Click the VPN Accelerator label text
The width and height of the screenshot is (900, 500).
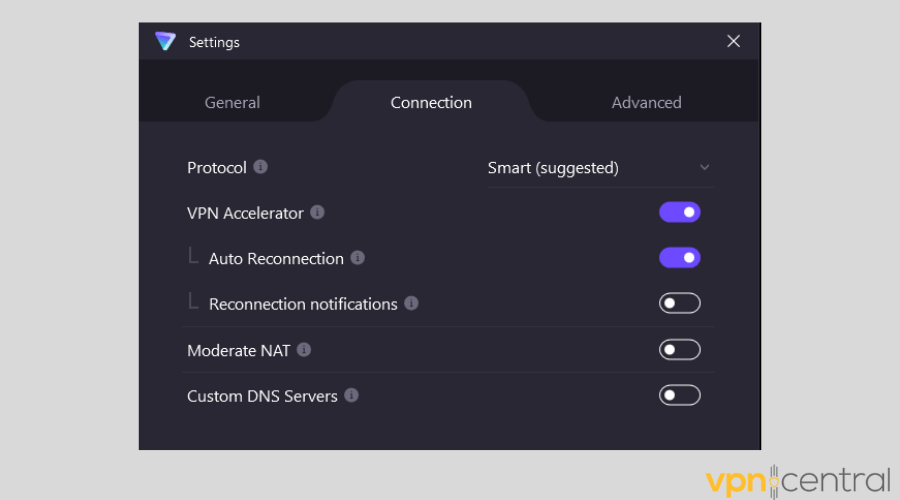pos(245,213)
